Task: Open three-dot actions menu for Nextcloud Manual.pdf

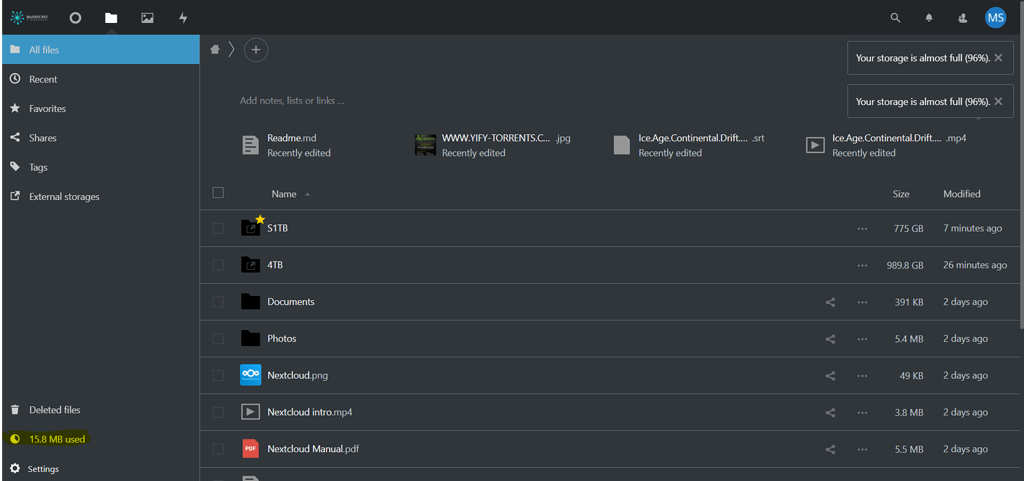Action: (863, 450)
